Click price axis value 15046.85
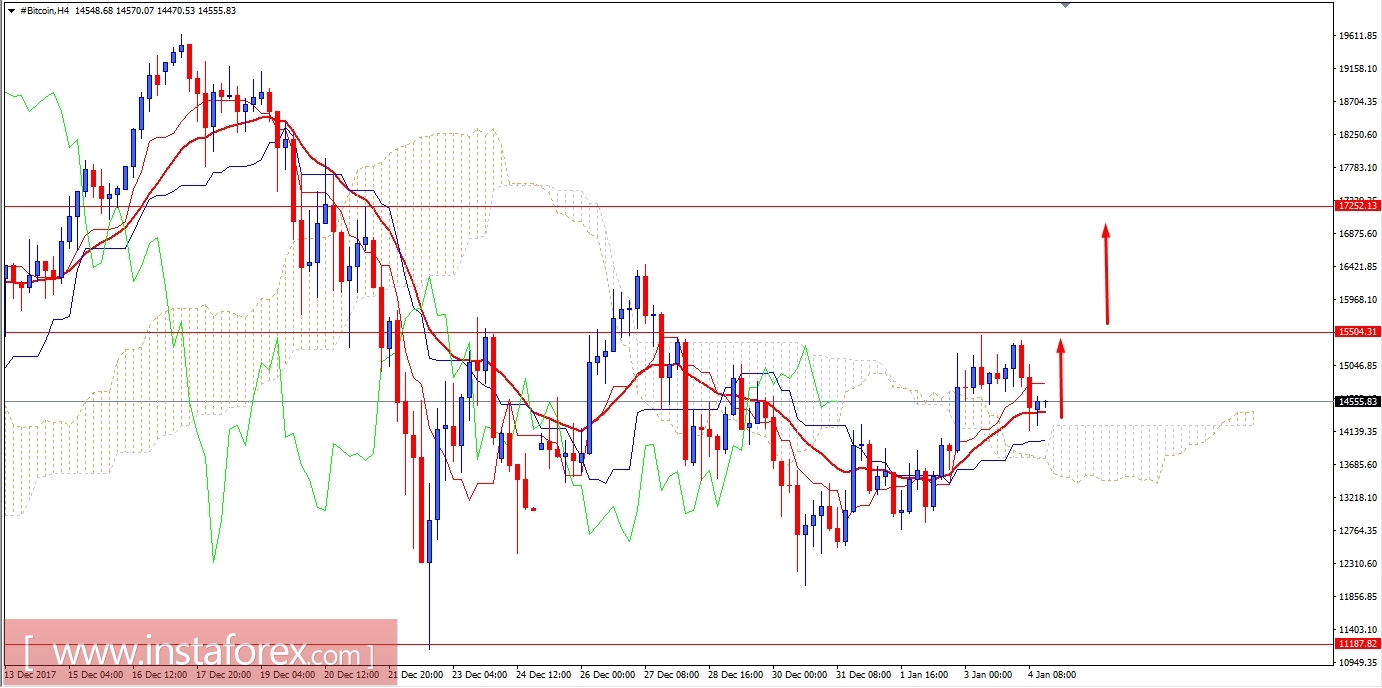 point(1358,366)
